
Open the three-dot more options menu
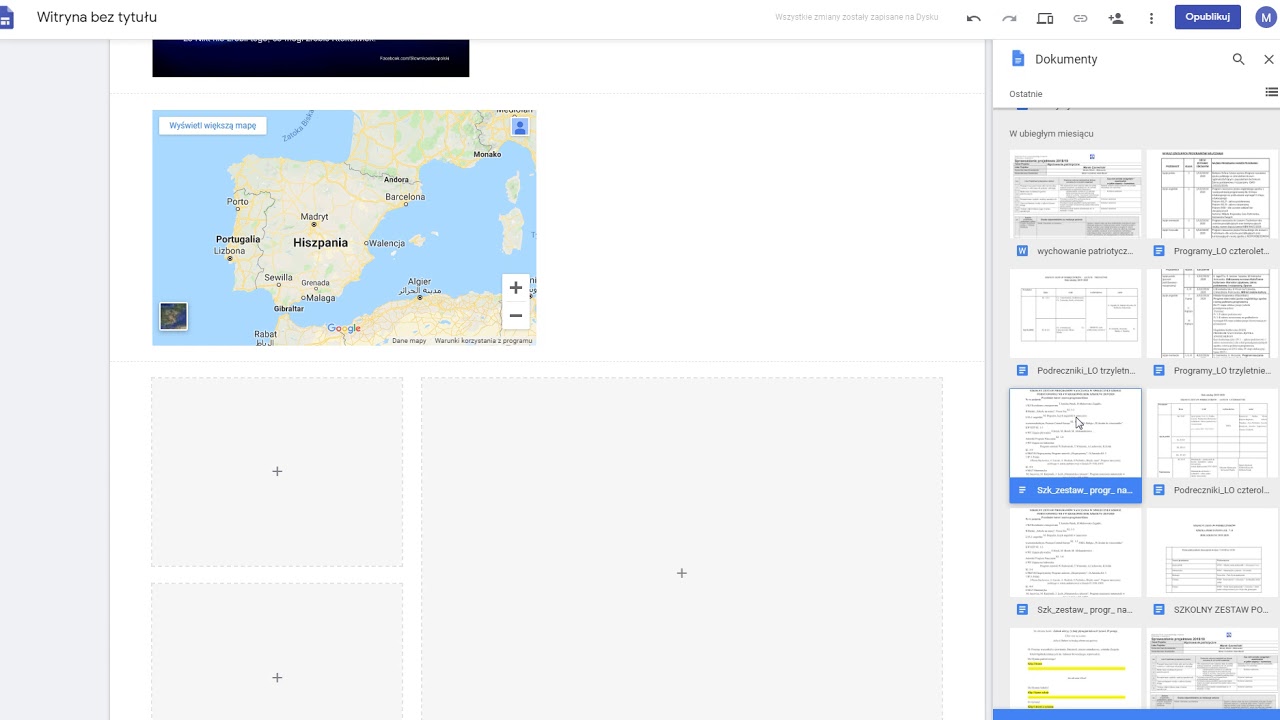tap(1152, 18)
